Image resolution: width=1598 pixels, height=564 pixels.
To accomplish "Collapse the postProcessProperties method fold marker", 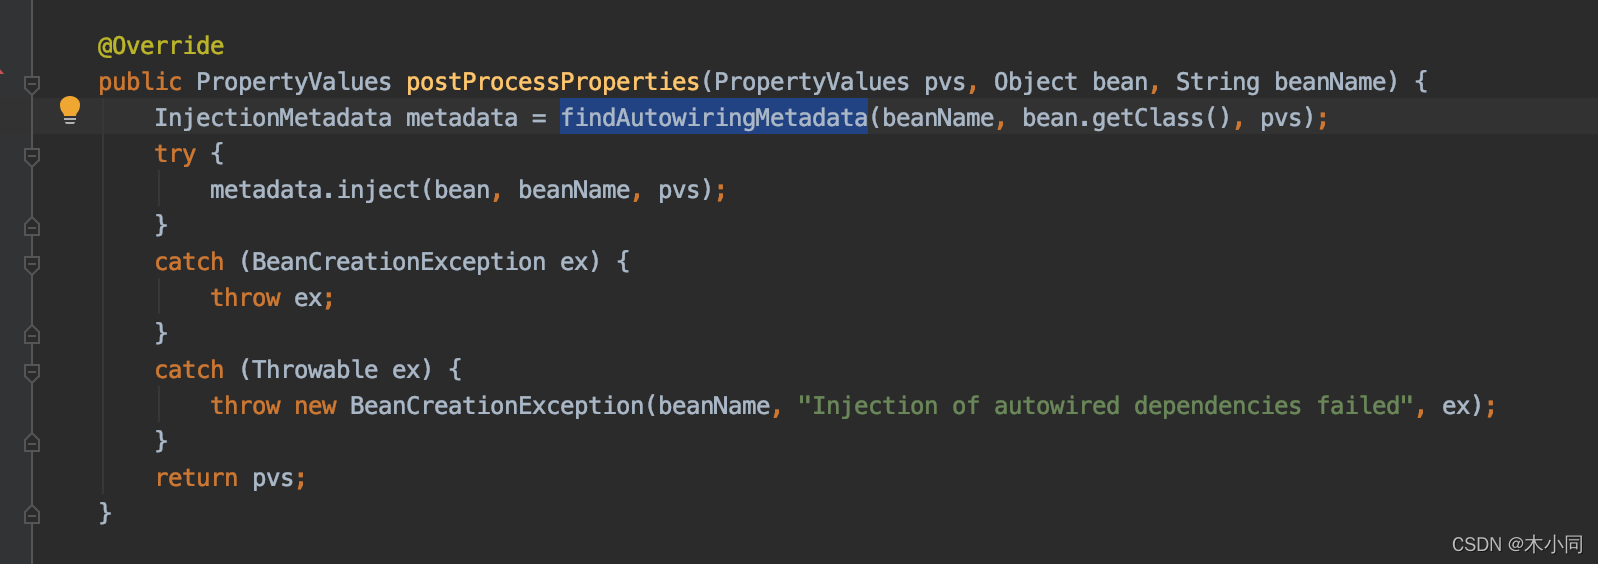I will tap(32, 84).
